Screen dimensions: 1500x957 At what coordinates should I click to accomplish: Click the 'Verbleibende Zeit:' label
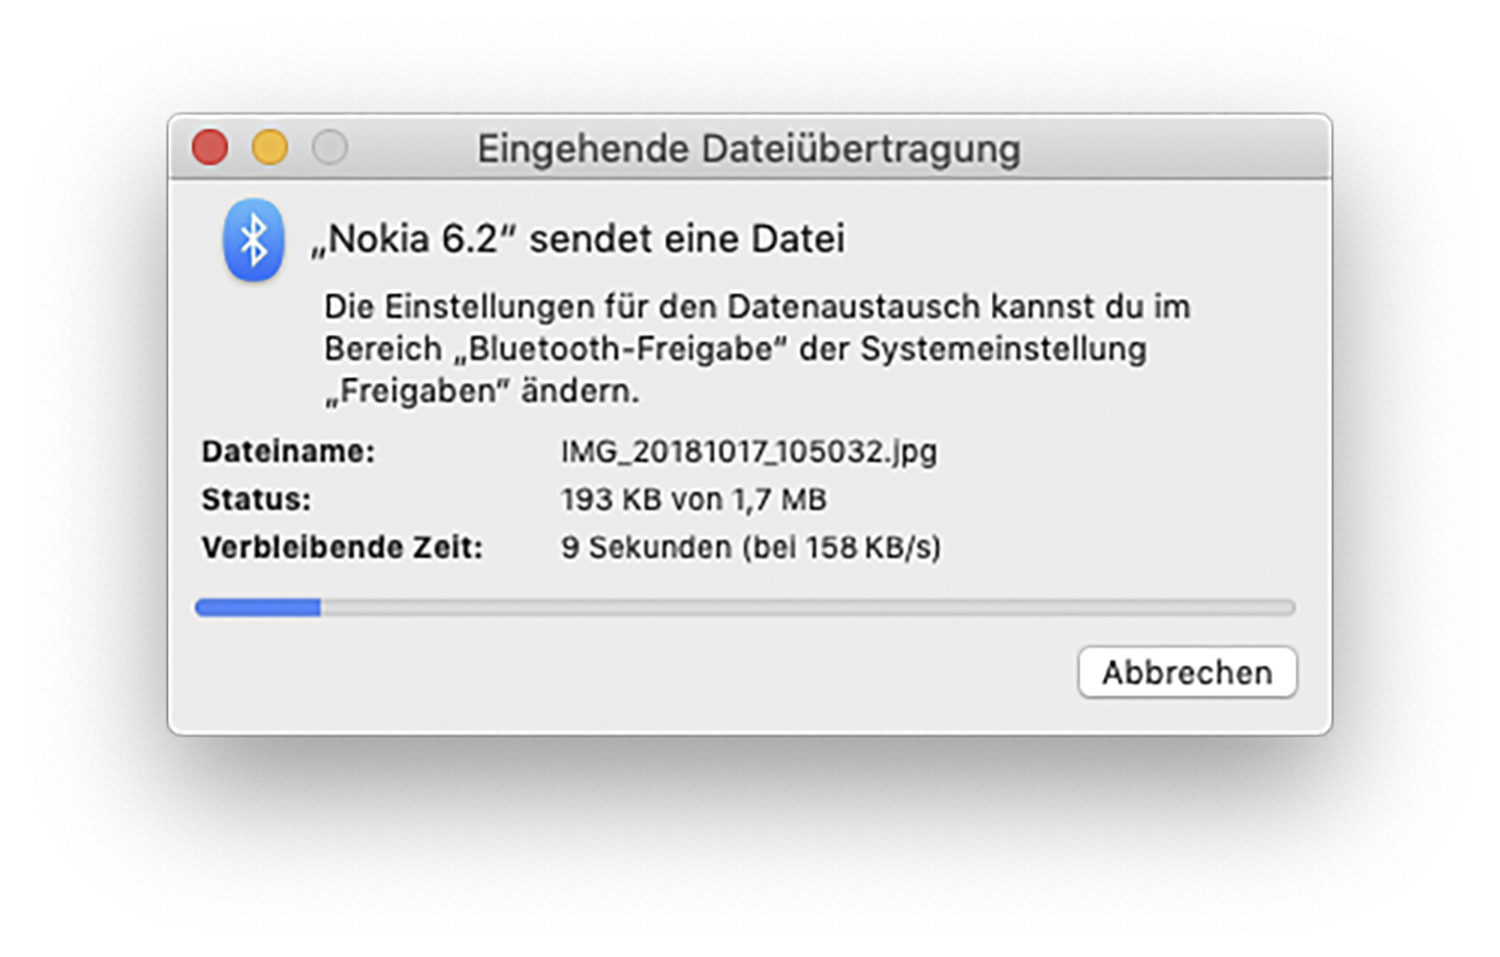coord(342,547)
